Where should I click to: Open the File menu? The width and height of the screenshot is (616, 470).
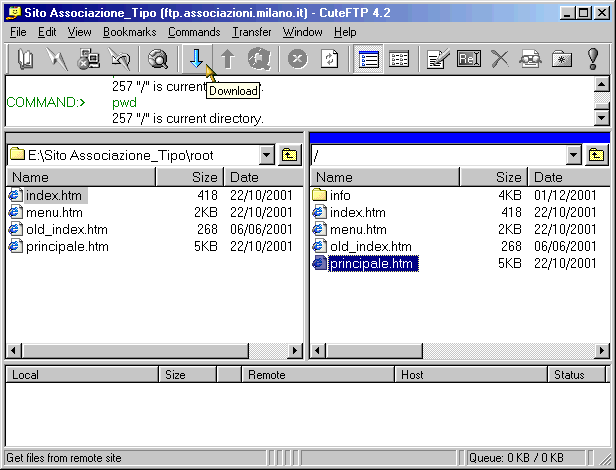[18, 32]
